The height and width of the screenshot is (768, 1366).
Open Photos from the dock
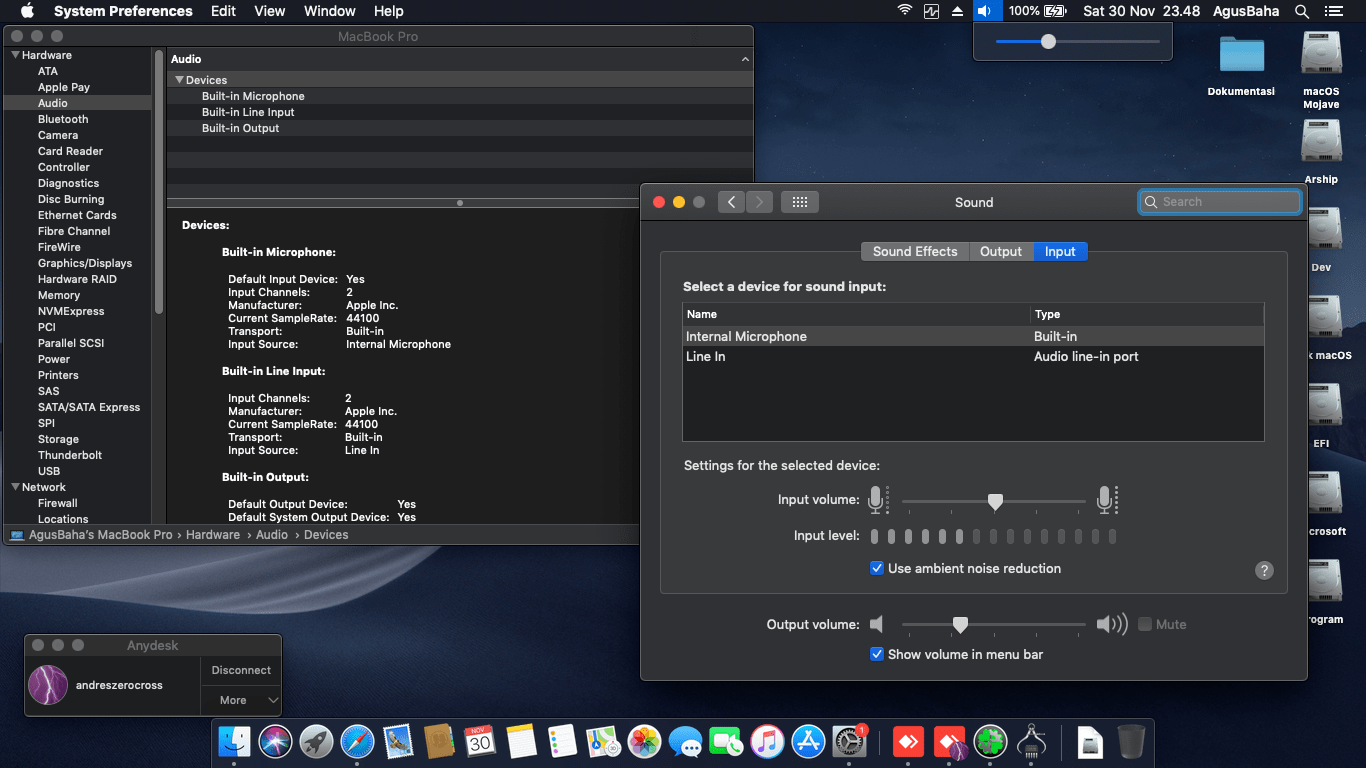644,742
